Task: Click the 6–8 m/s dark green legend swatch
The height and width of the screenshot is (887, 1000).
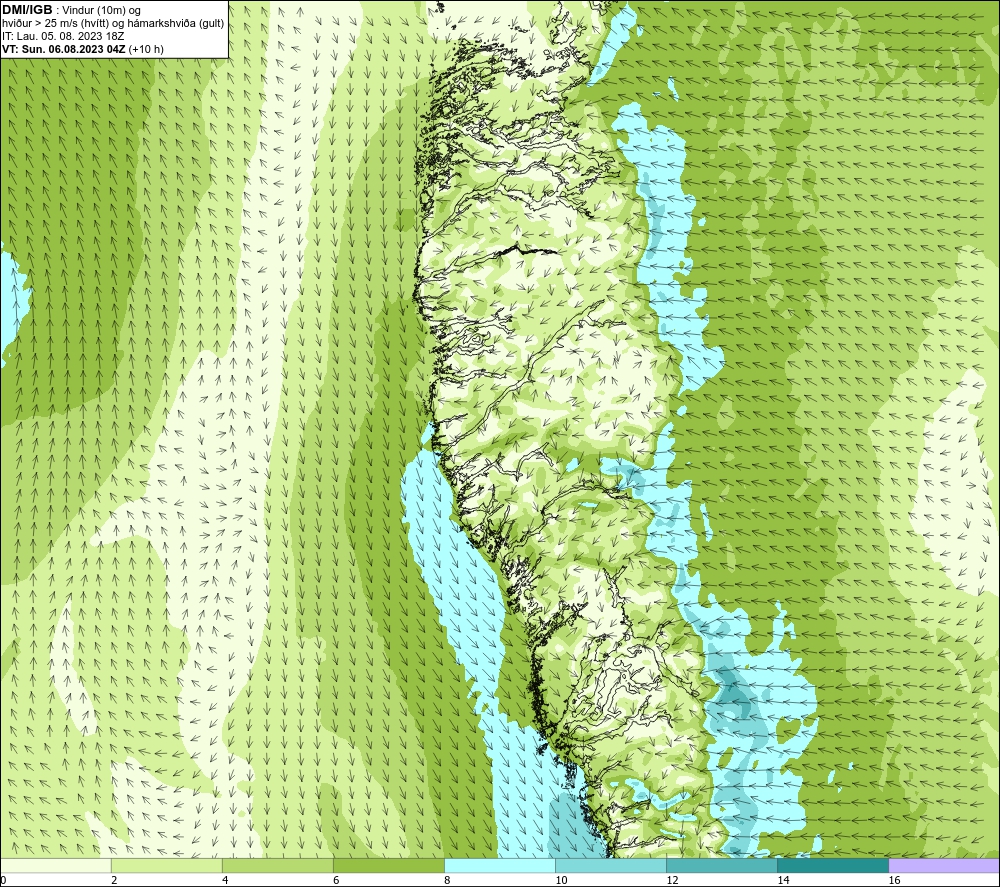Action: [x=388, y=865]
